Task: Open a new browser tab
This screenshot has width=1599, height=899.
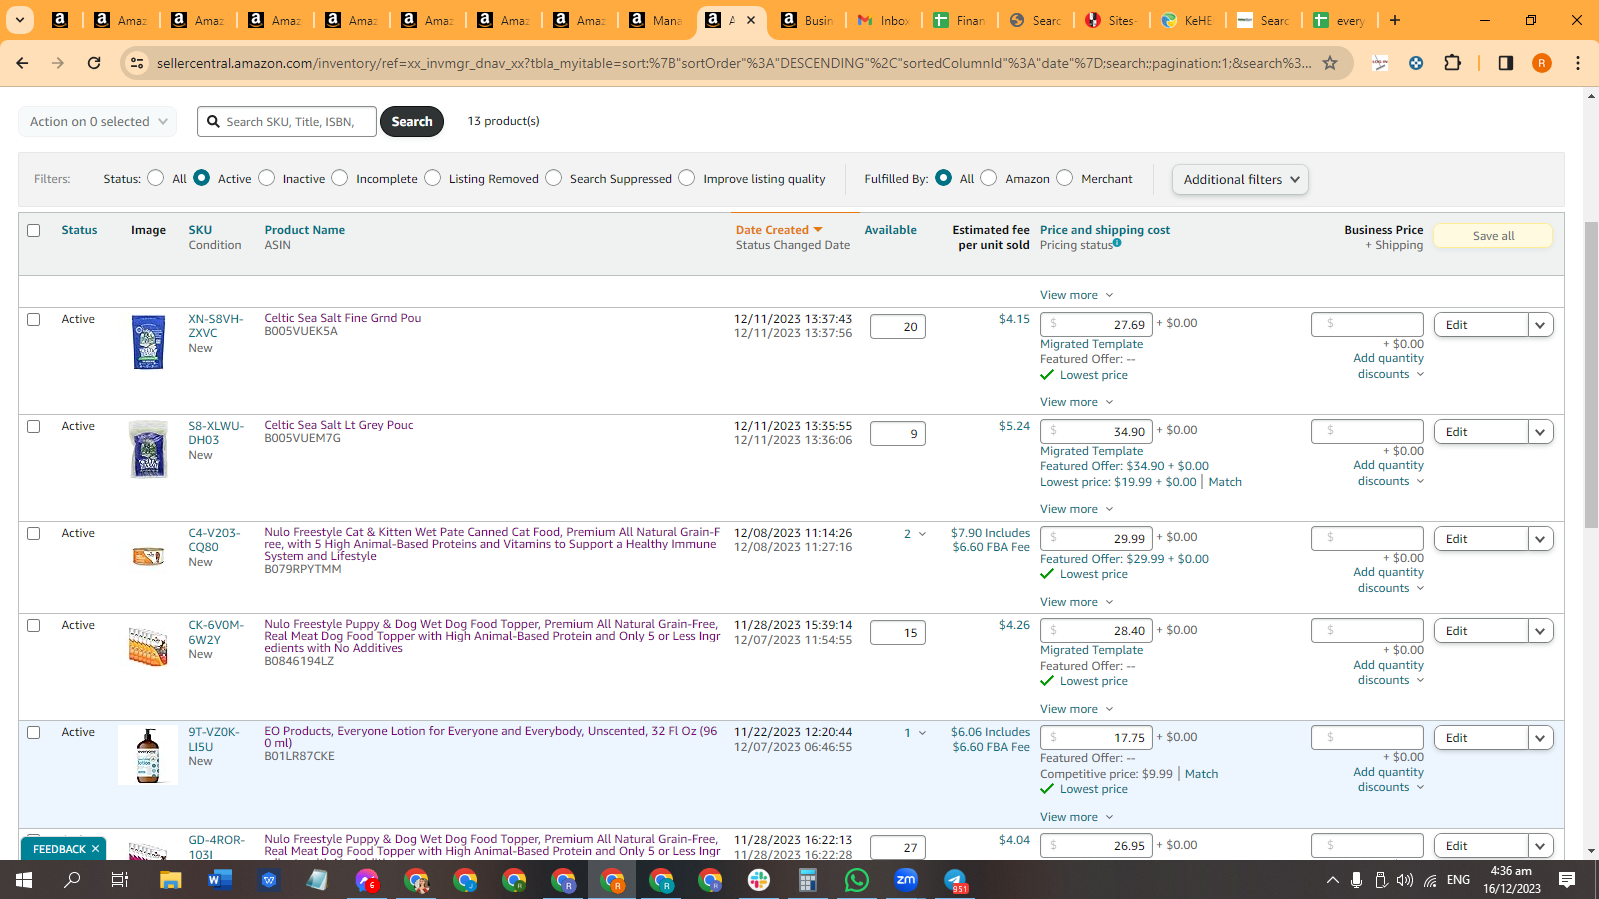Action: (1395, 20)
